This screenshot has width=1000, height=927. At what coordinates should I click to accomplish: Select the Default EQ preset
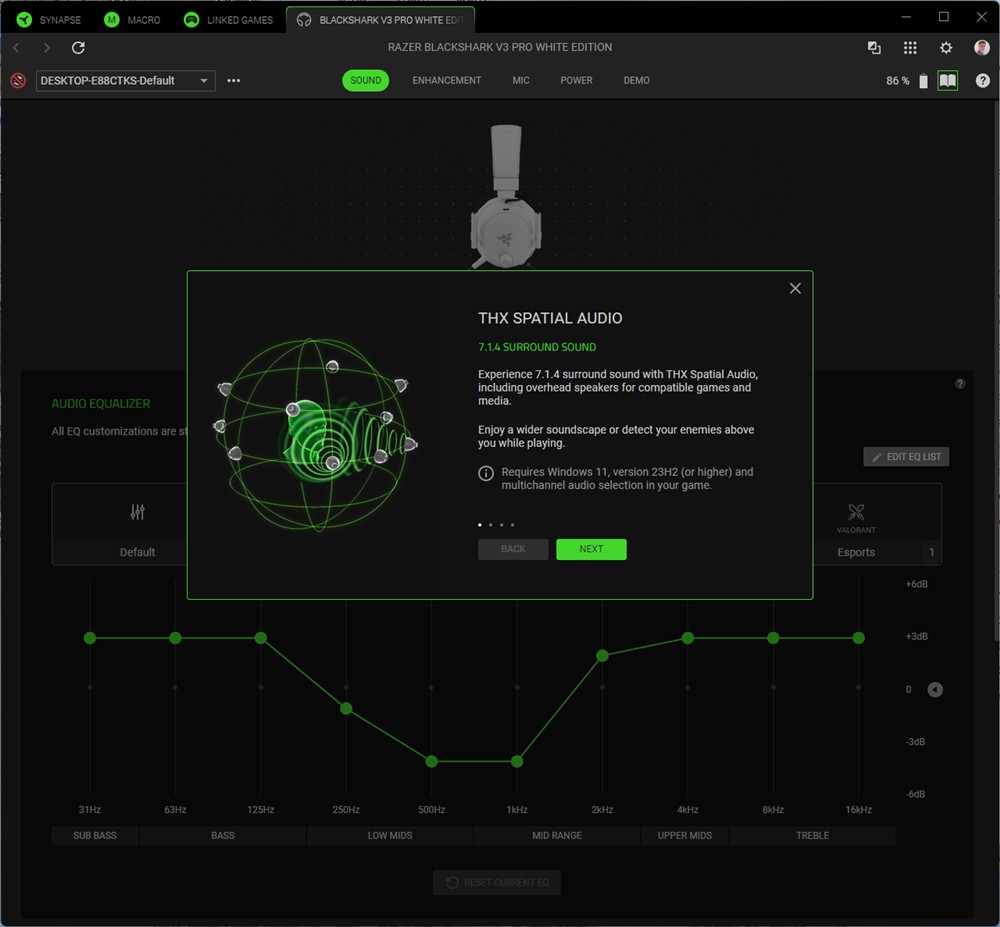click(137, 525)
